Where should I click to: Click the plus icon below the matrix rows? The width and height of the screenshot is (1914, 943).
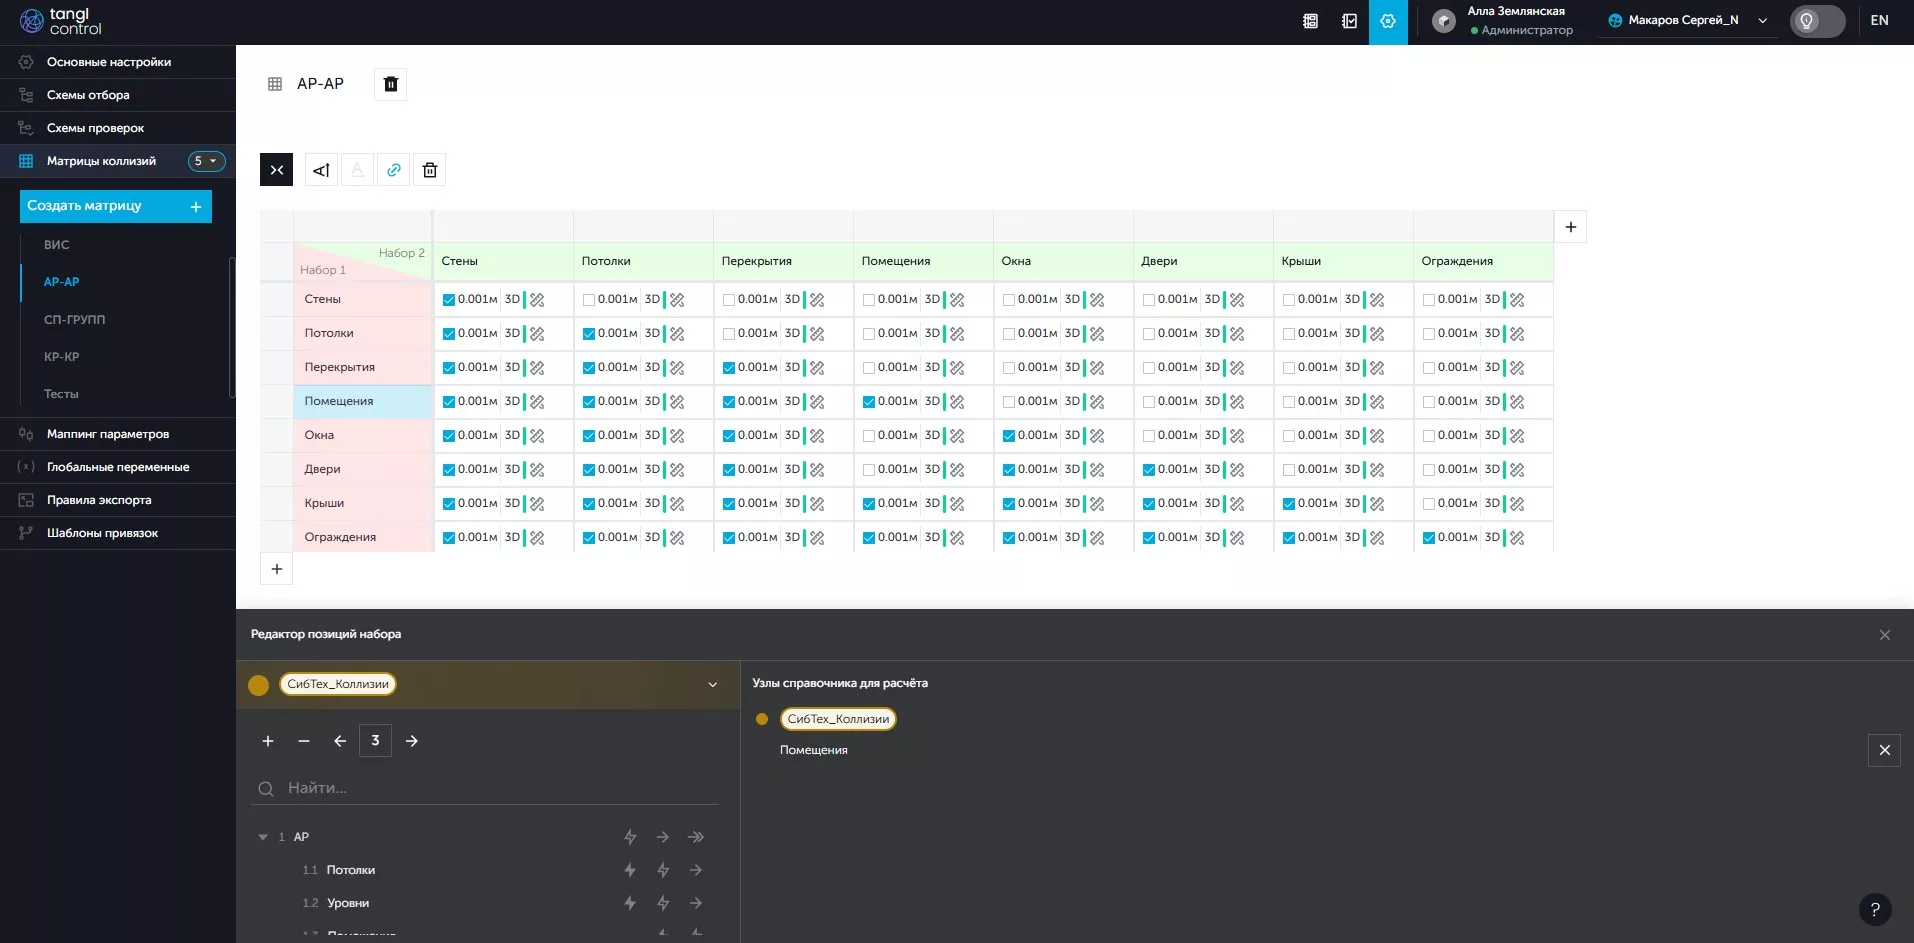[x=277, y=569]
